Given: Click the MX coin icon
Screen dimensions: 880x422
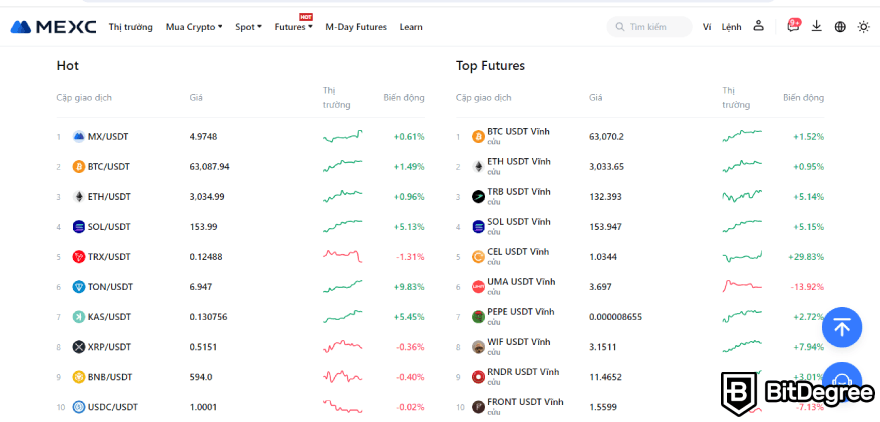Looking at the screenshot, I should pyautogui.click(x=79, y=136).
